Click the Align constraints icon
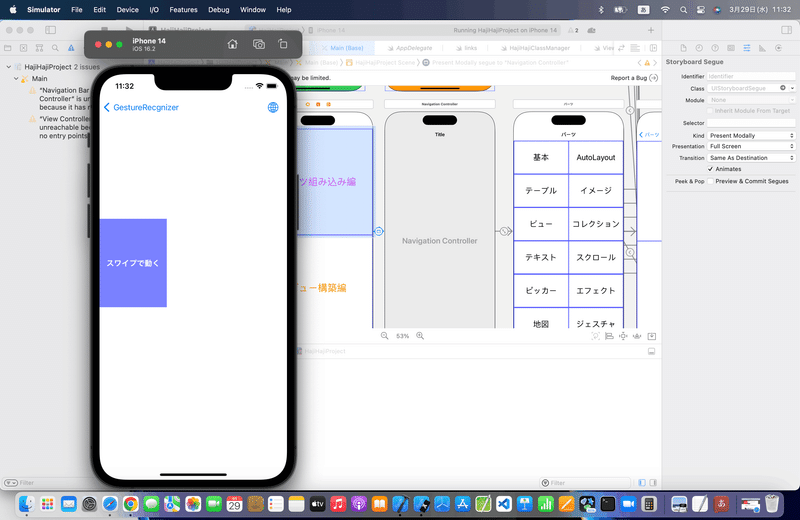 [x=609, y=336]
